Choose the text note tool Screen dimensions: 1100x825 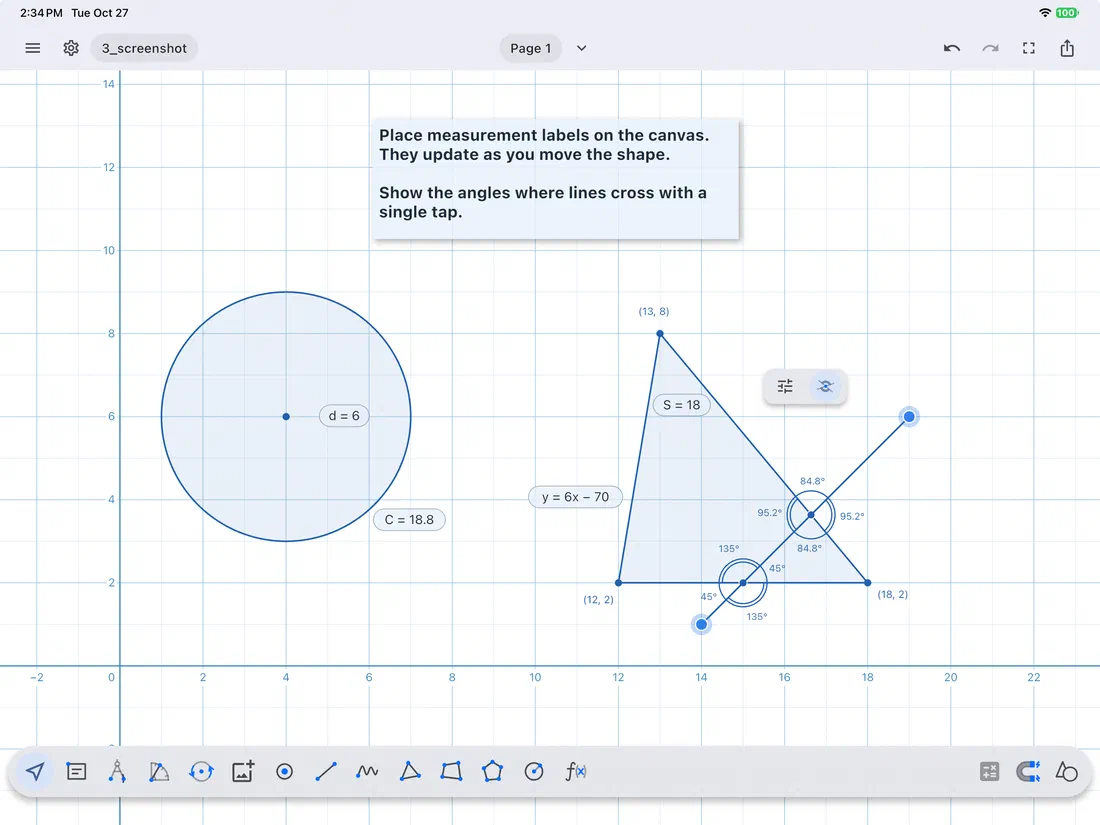[76, 772]
